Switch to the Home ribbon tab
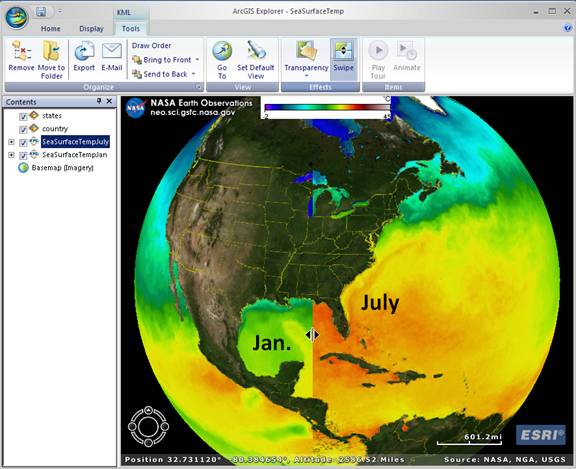This screenshot has width=576, height=469. pos(51,29)
